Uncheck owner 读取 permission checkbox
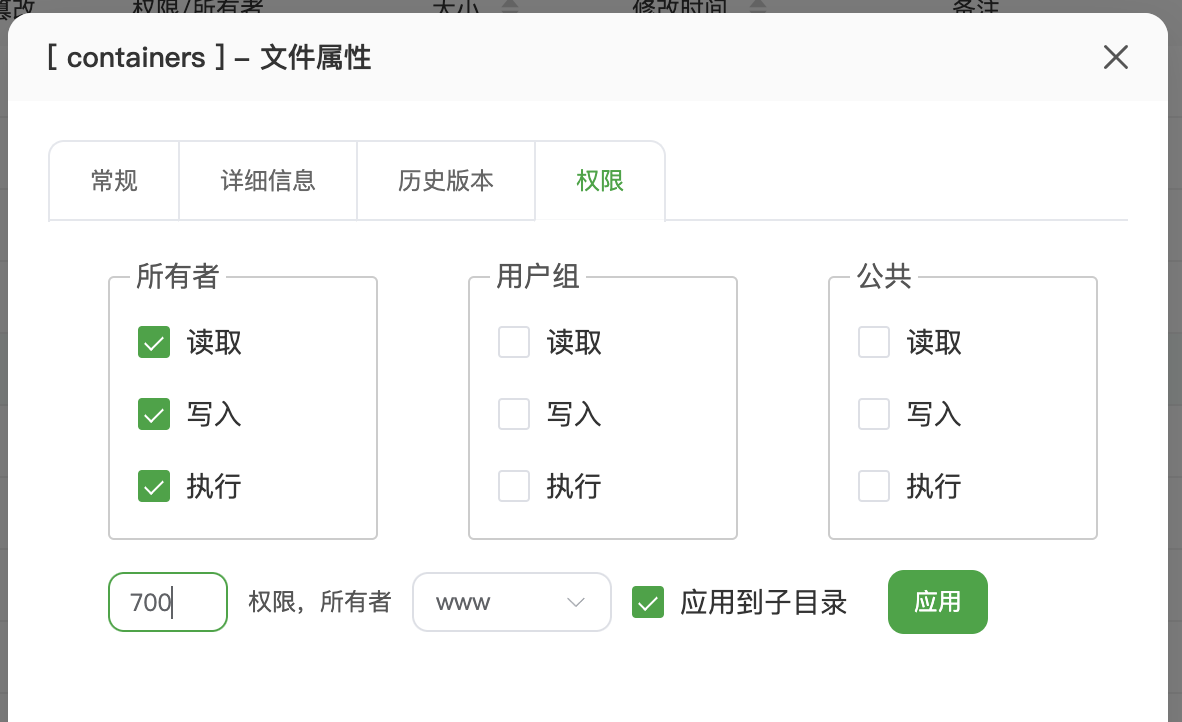This screenshot has width=1182, height=722. pyautogui.click(x=154, y=343)
